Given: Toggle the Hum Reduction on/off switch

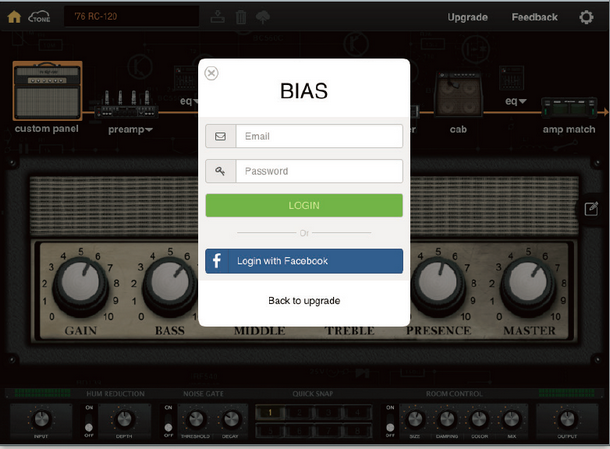Looking at the screenshot, I should click(89, 422).
